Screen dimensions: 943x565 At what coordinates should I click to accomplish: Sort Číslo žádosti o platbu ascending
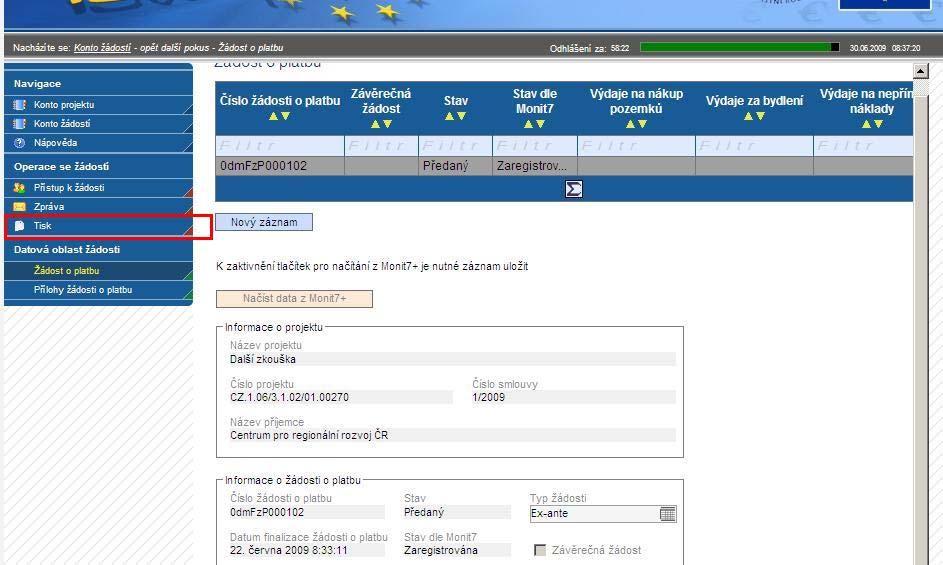(274, 116)
